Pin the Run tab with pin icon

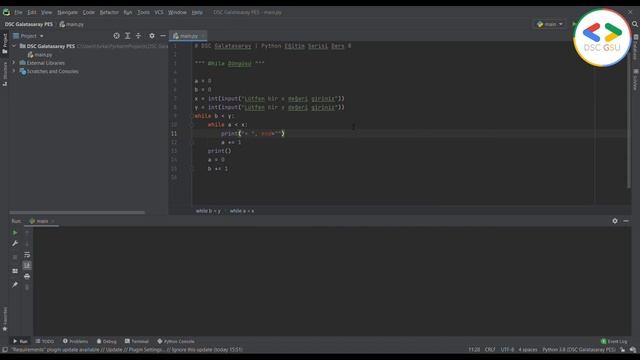[x=15, y=284]
